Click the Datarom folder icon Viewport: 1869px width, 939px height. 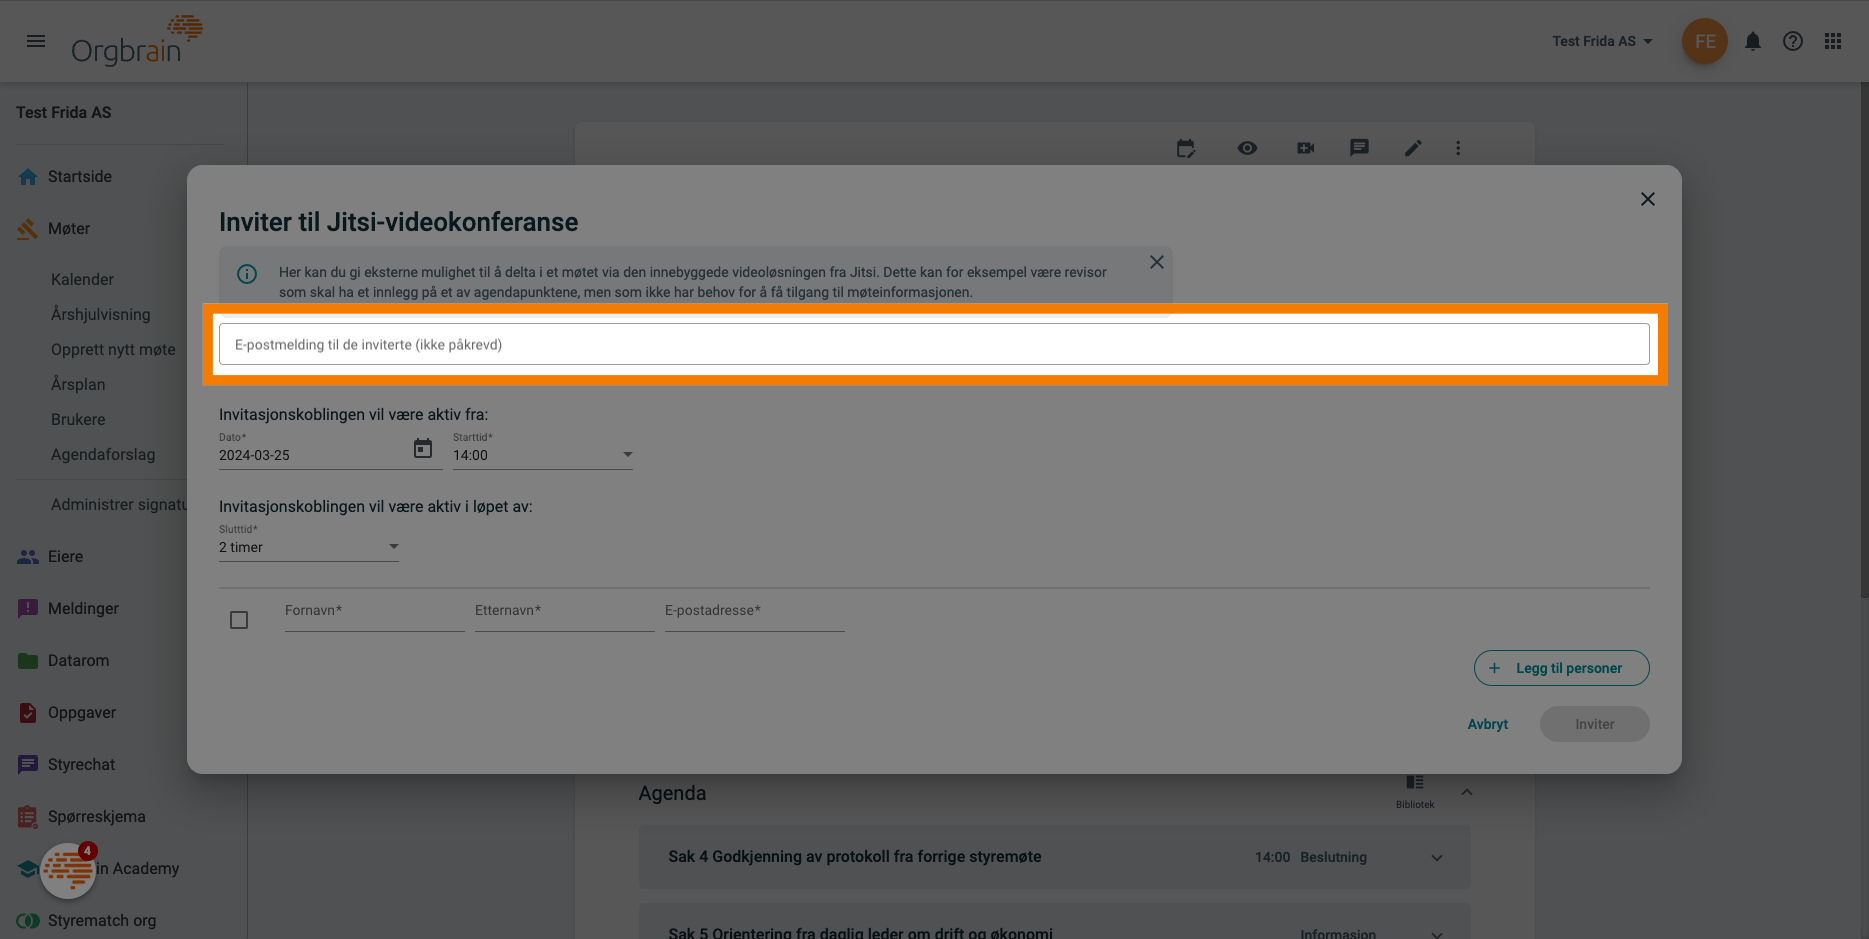pos(28,661)
